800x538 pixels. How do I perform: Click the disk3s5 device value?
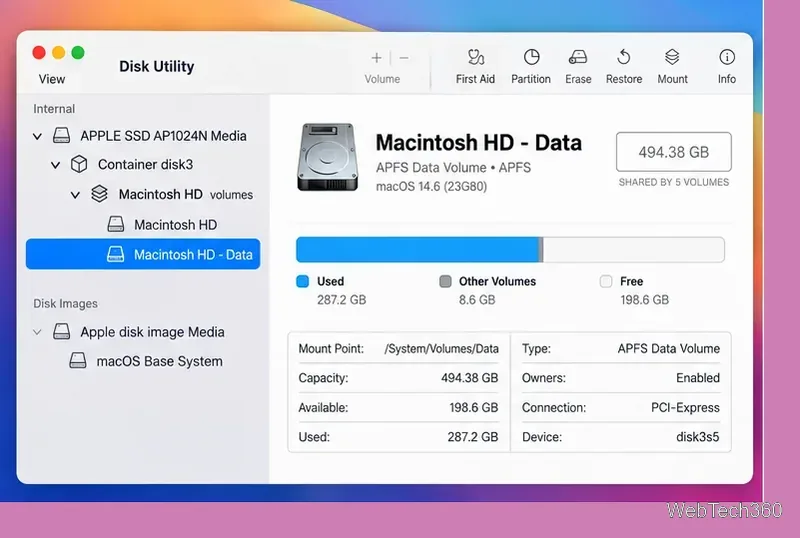(697, 437)
